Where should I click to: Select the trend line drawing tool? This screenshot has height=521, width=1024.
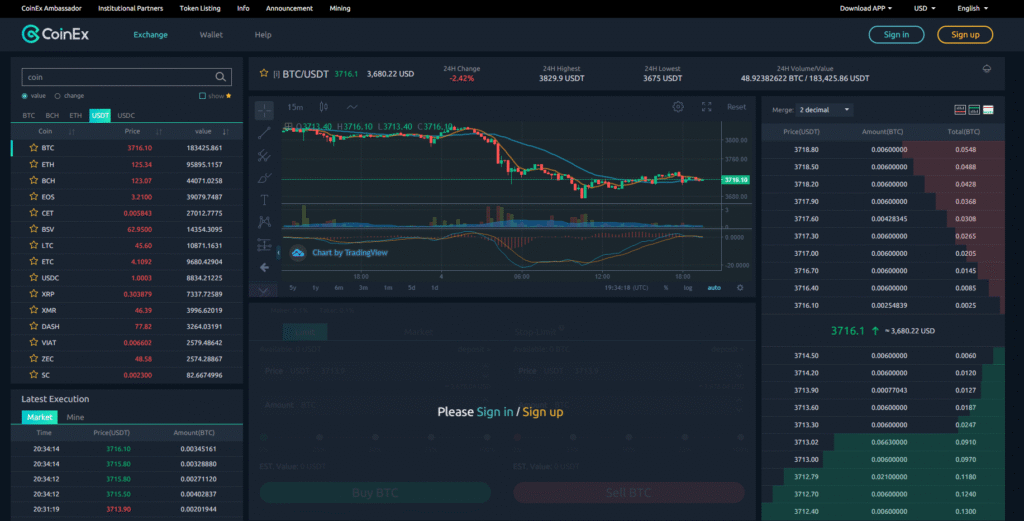tap(264, 132)
